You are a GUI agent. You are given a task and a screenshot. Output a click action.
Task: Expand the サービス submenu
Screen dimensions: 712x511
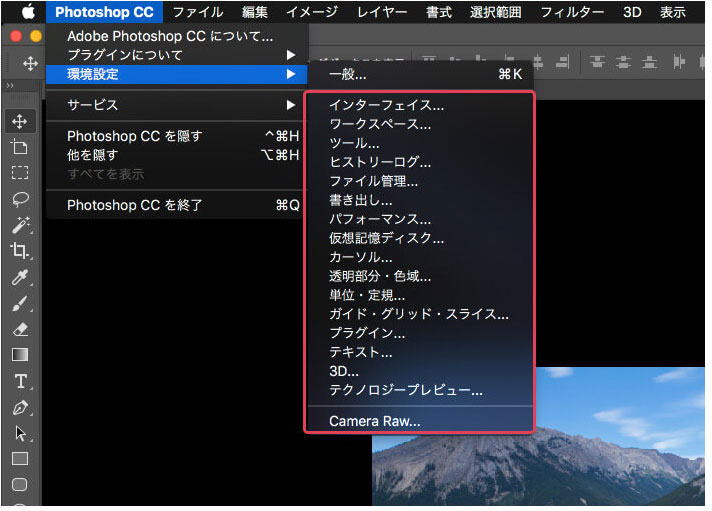pyautogui.click(x=177, y=105)
